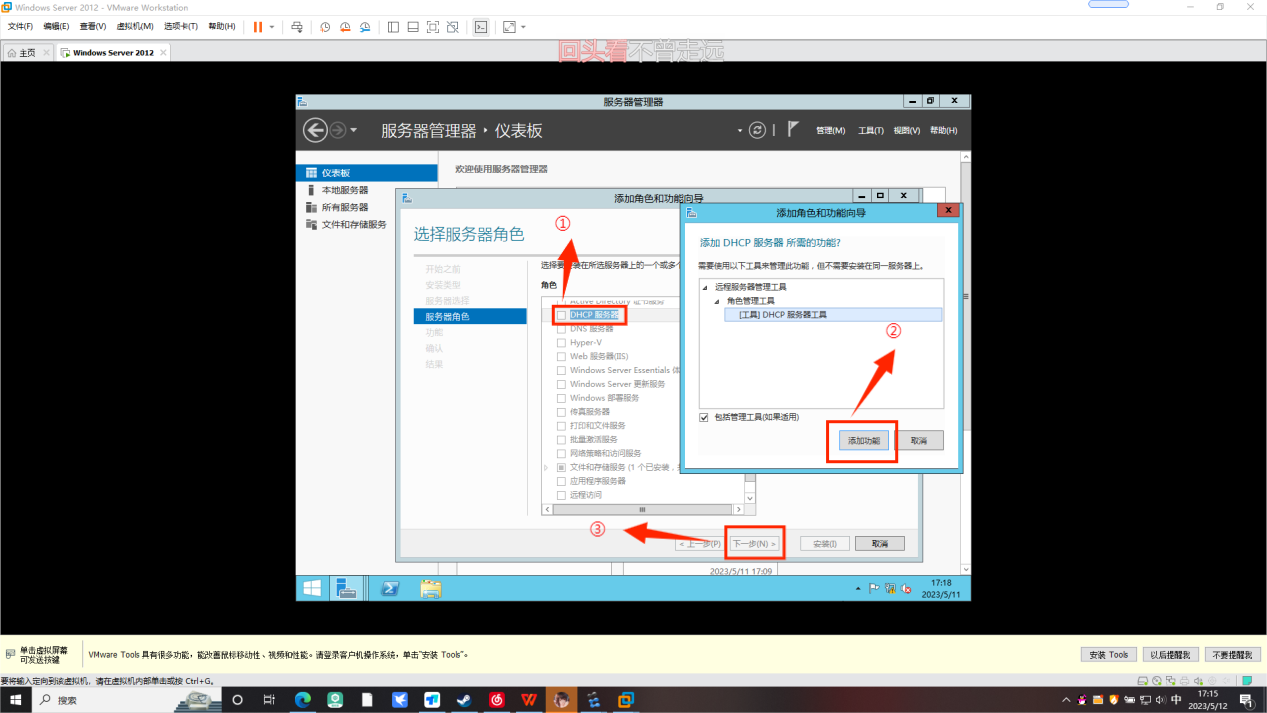Show hidden icons in the host system tray

(x=1066, y=700)
